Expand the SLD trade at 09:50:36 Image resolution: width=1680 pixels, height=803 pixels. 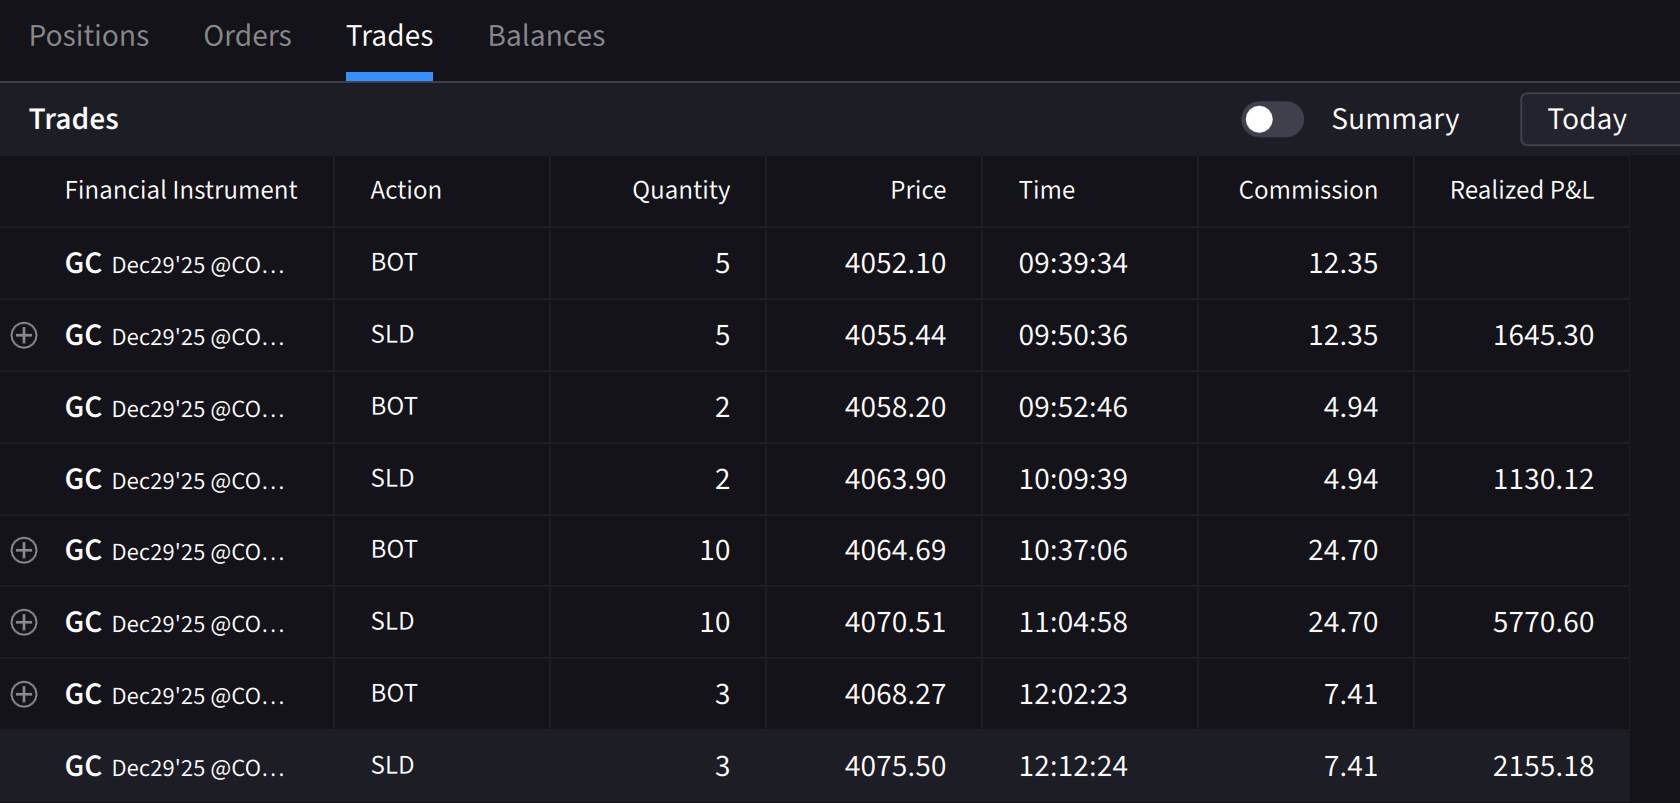click(x=24, y=335)
